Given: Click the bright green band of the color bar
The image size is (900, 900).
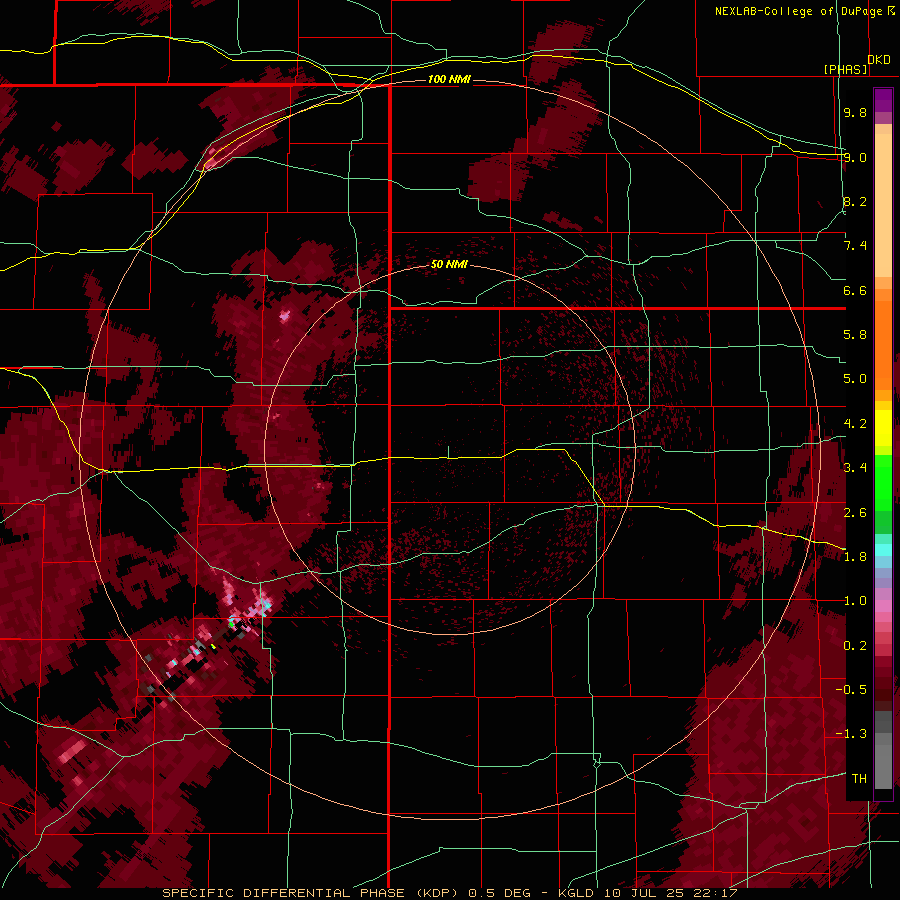Looking at the screenshot, I should (x=883, y=483).
